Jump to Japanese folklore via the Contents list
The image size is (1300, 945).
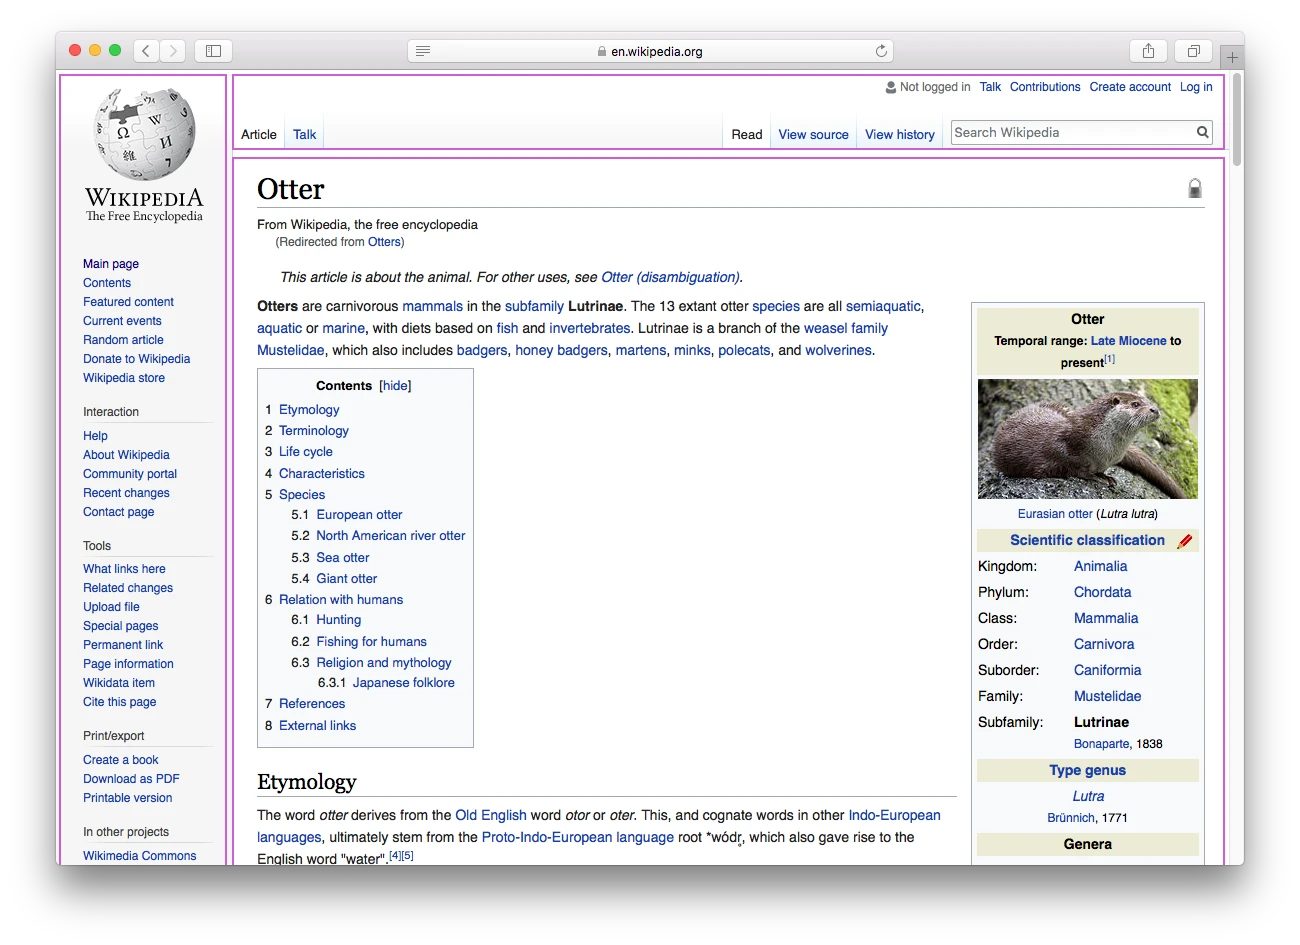pos(404,682)
